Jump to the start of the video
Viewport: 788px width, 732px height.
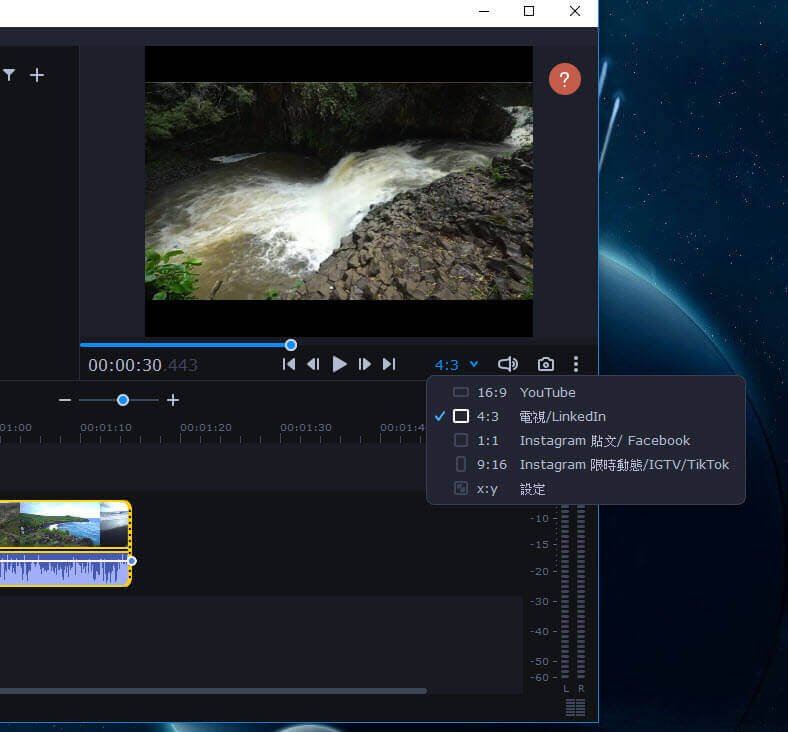pos(289,364)
